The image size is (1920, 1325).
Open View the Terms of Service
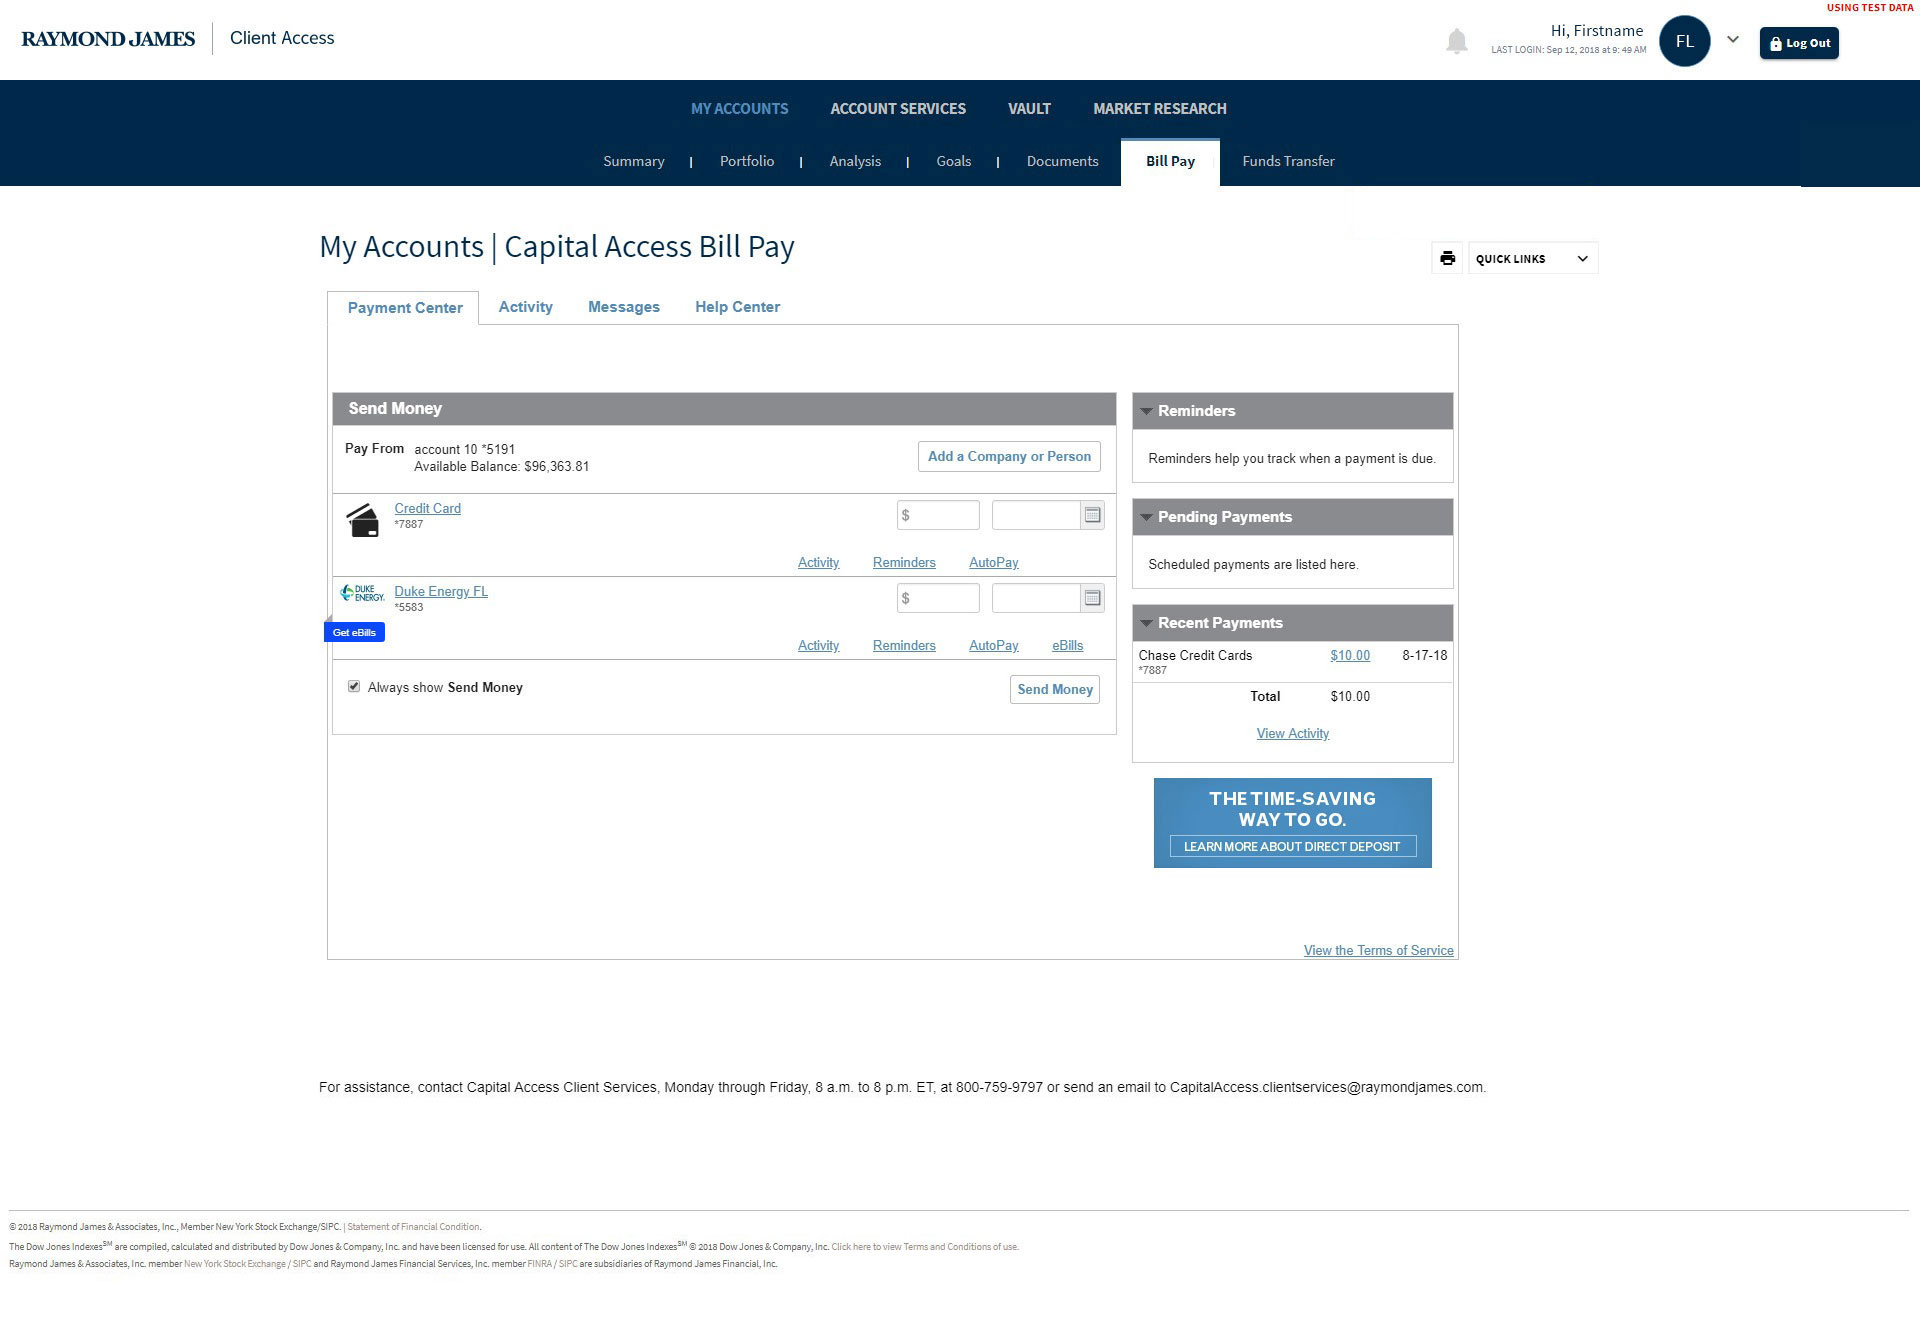(x=1378, y=951)
